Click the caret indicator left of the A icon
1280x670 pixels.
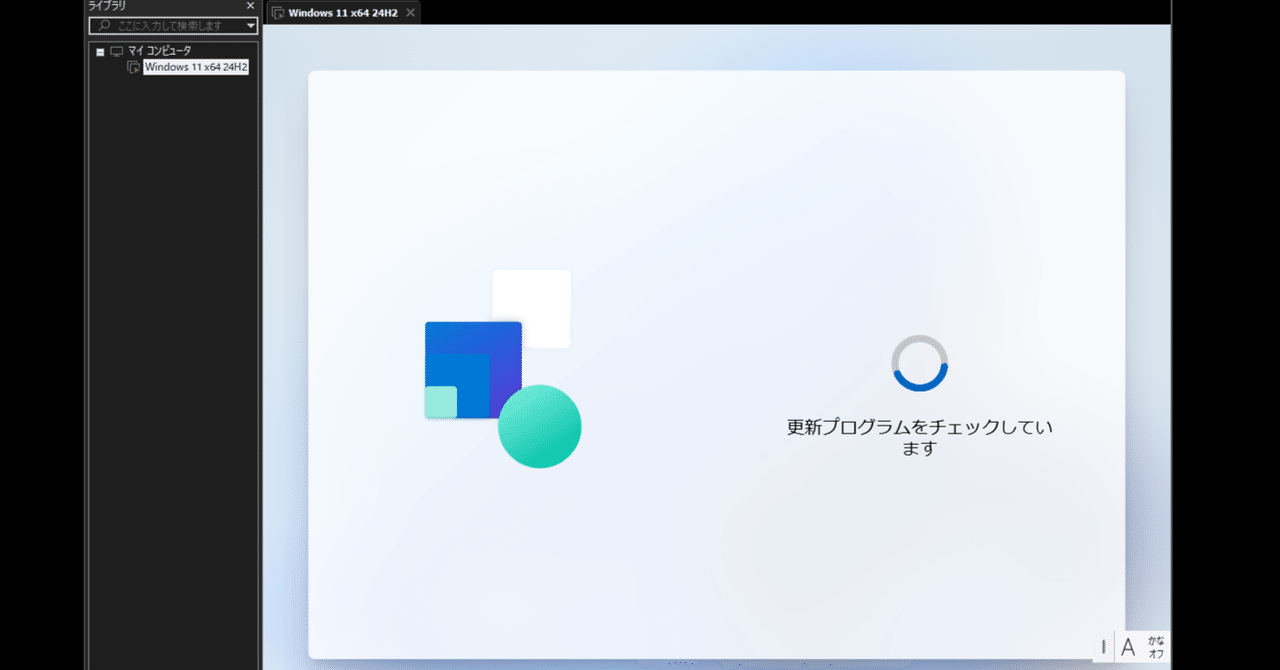point(1103,647)
